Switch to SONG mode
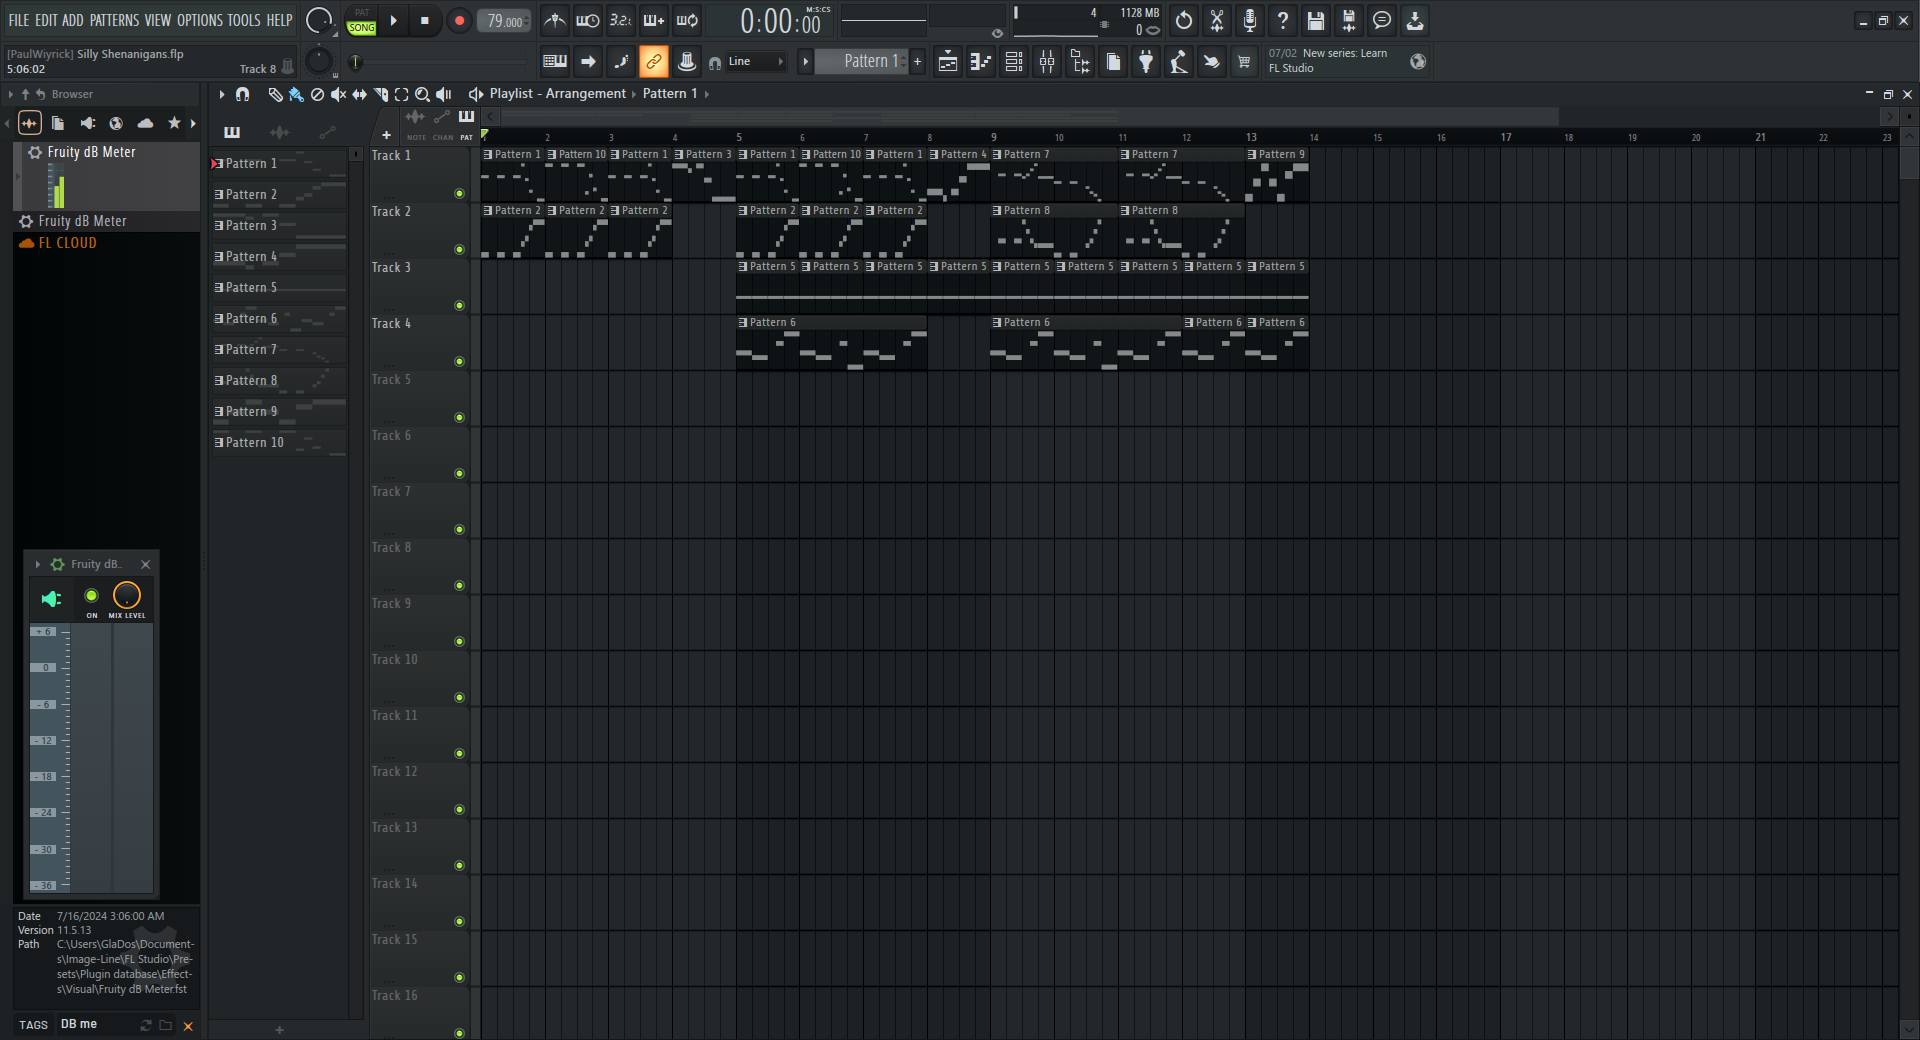This screenshot has height=1040, width=1920. point(362,28)
